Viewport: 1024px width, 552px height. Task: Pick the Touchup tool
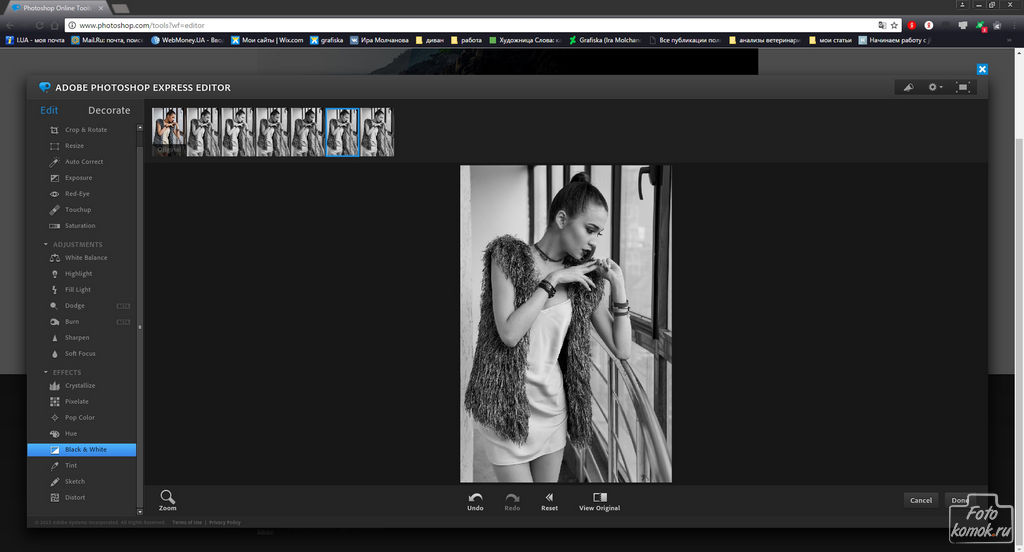coord(77,210)
